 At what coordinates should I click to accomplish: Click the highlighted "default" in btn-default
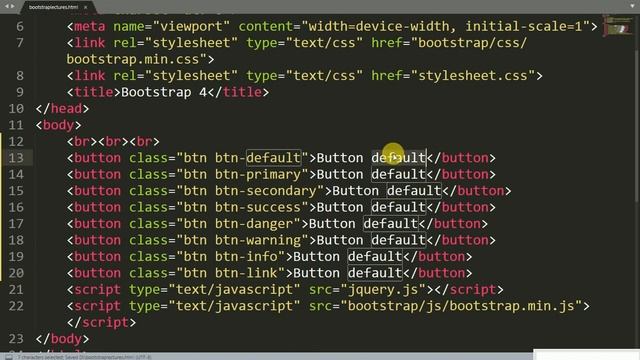pos(273,158)
